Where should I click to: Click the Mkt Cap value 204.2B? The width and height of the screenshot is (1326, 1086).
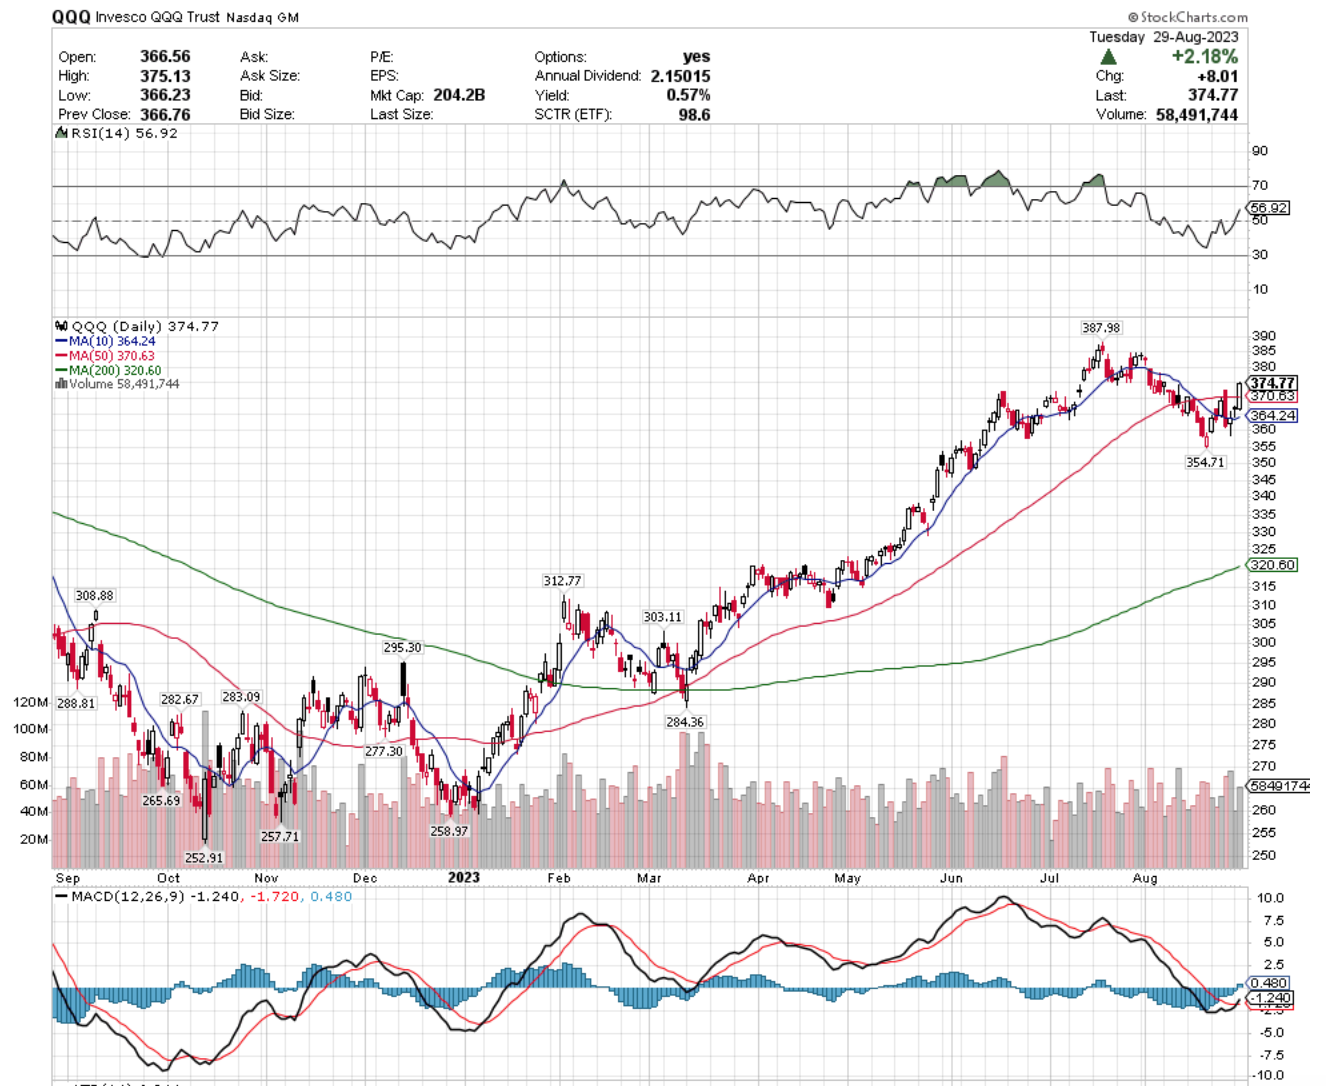[459, 95]
